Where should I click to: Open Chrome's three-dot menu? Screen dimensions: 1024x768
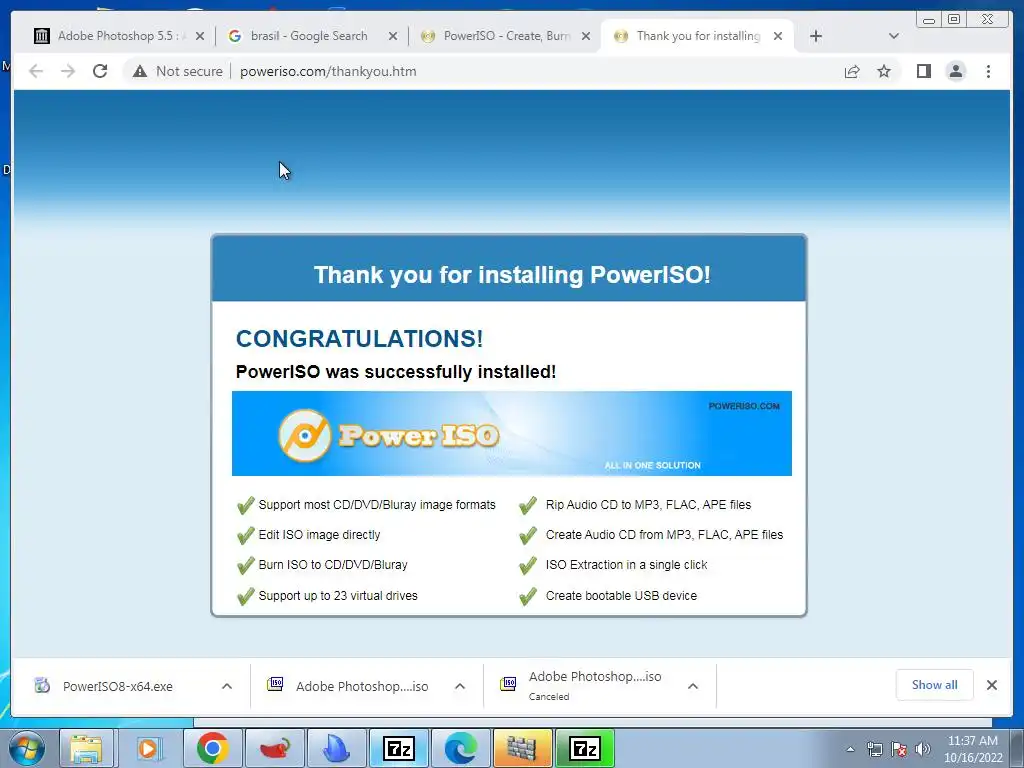tap(988, 71)
